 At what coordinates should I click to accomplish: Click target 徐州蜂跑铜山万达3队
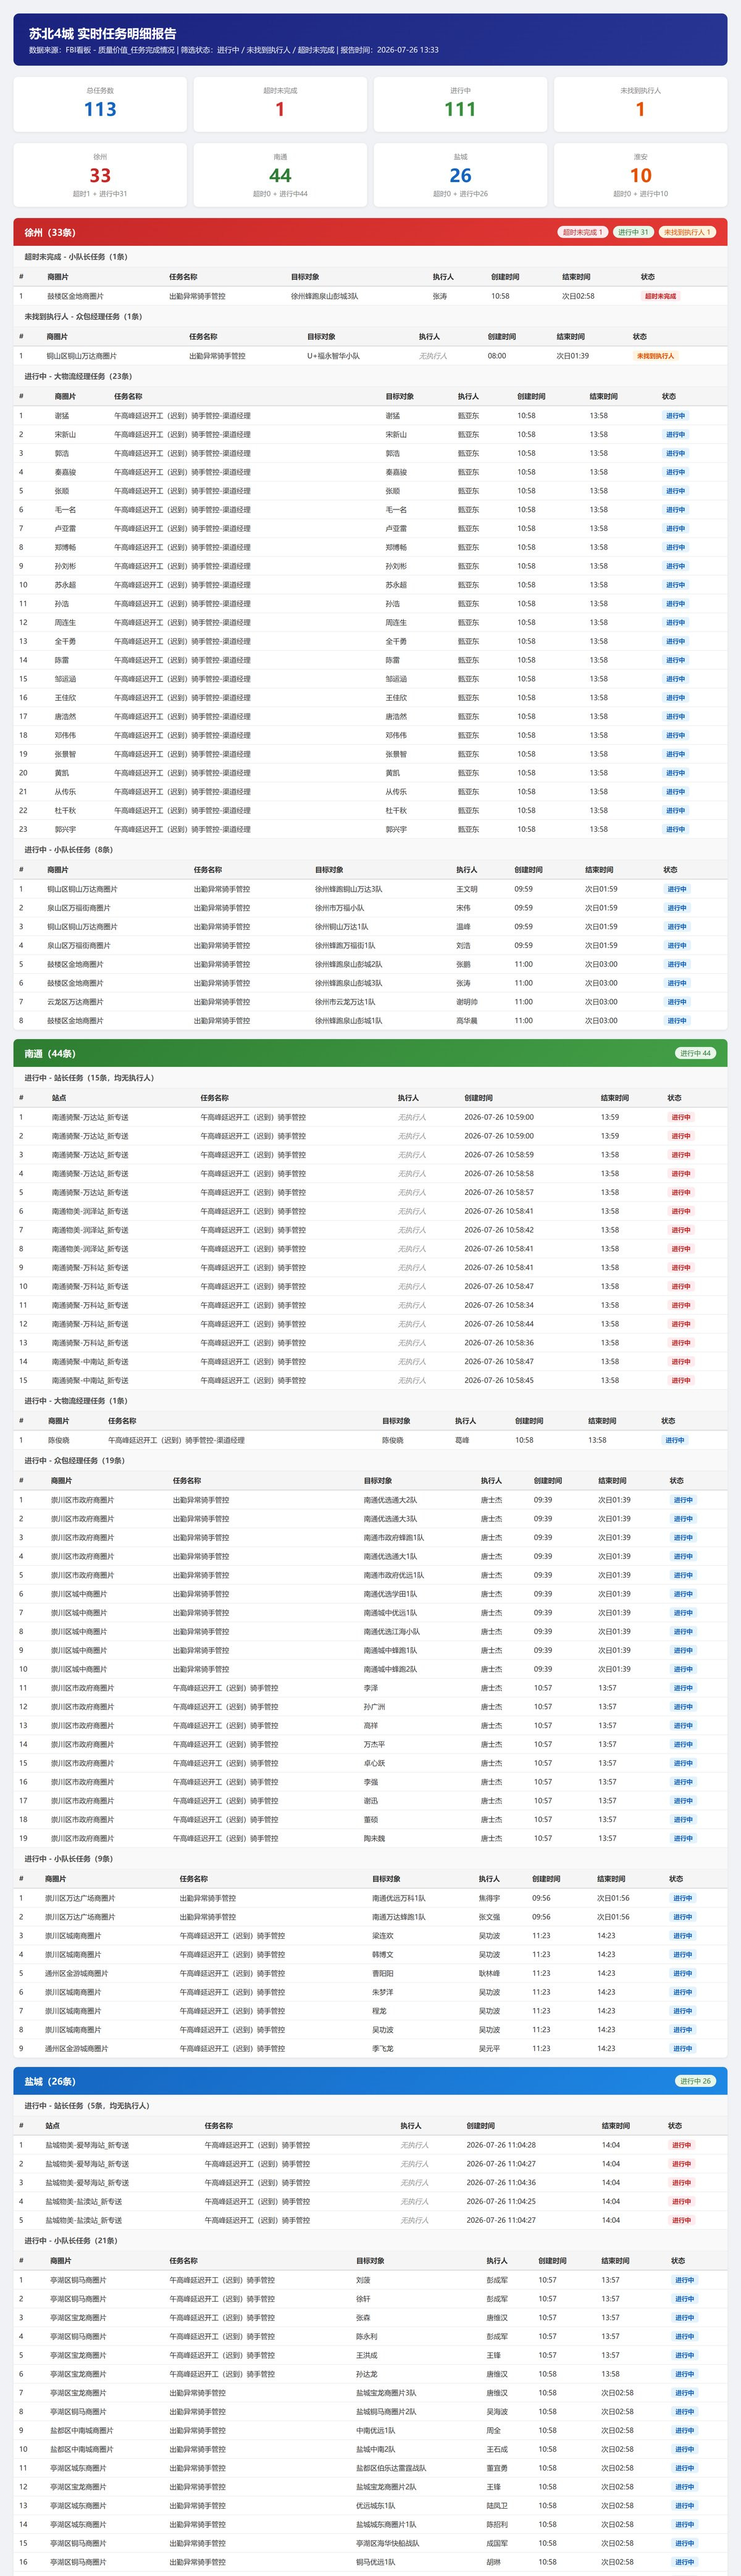tap(348, 889)
